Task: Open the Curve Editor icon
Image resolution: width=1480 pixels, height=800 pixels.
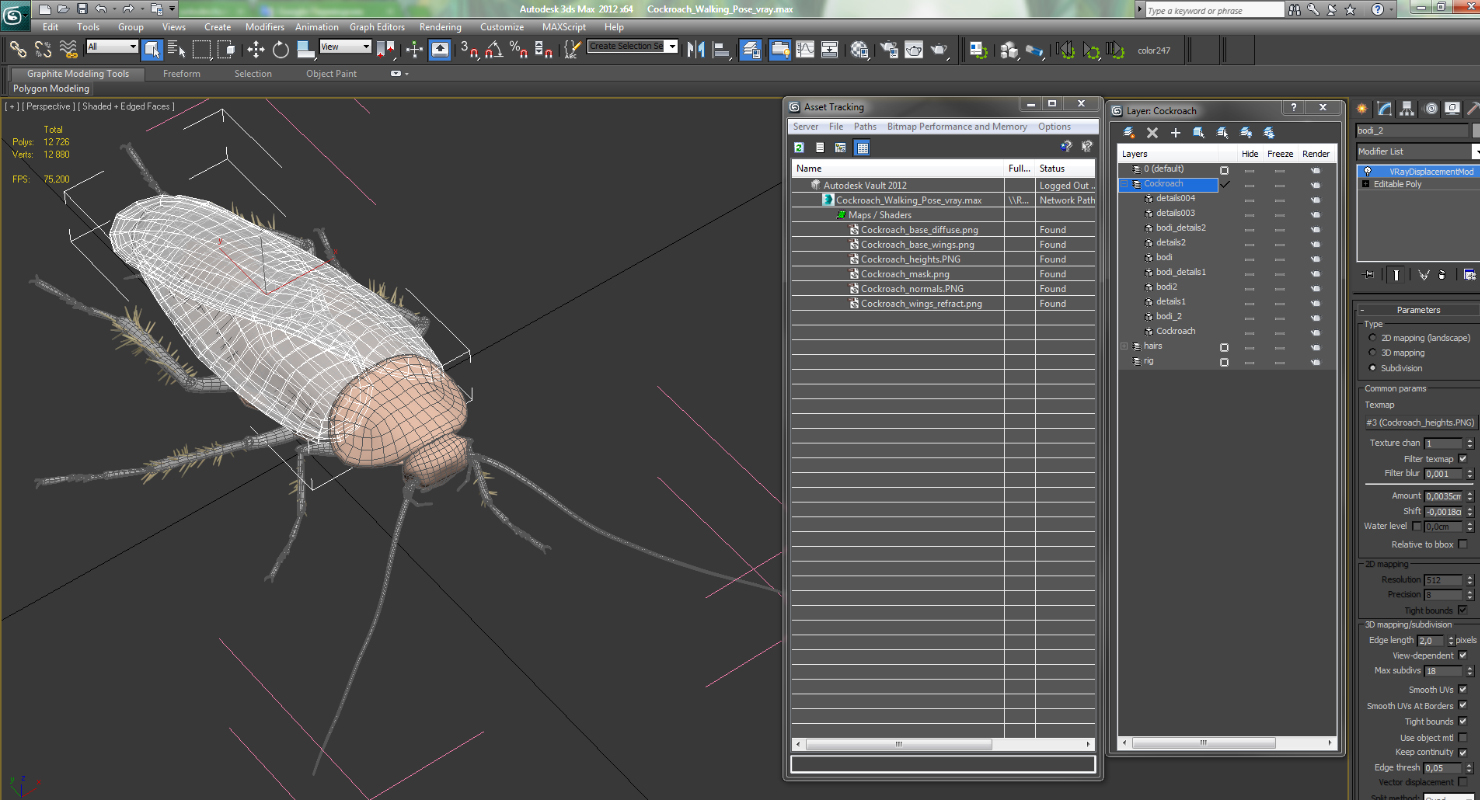Action: pos(805,48)
